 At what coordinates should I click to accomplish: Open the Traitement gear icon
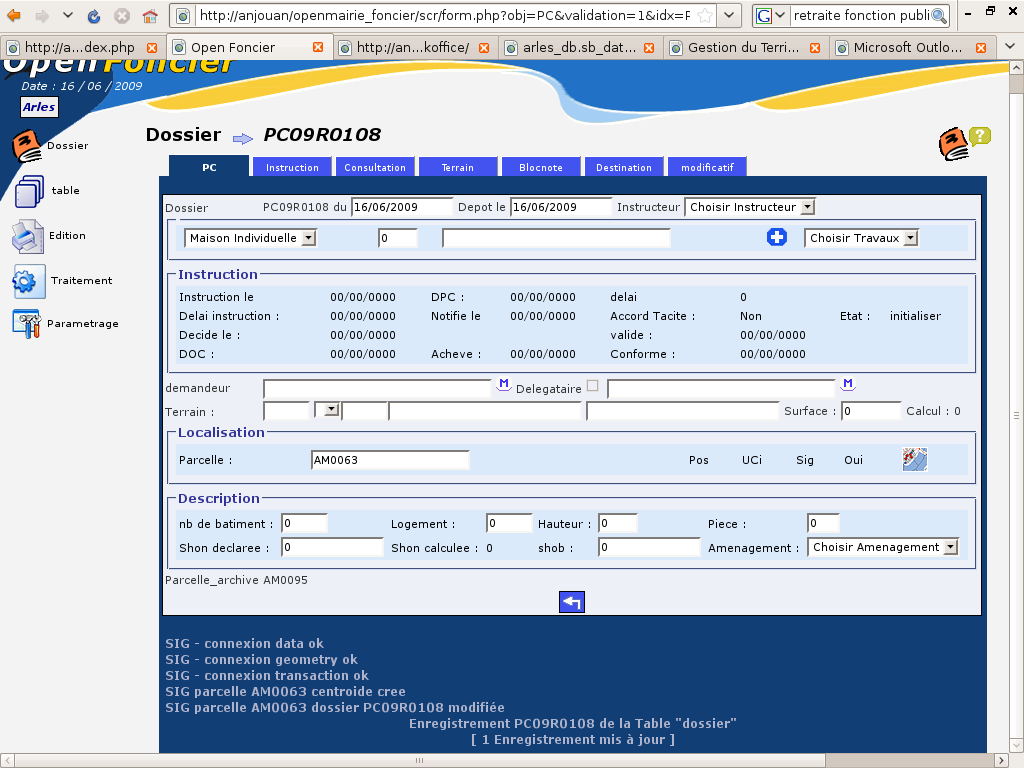pos(28,281)
